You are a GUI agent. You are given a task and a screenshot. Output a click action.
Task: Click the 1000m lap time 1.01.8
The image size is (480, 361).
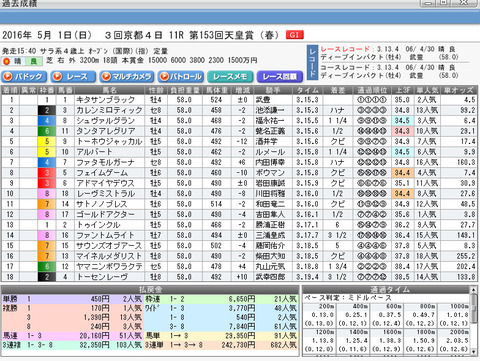[x=460, y=315]
